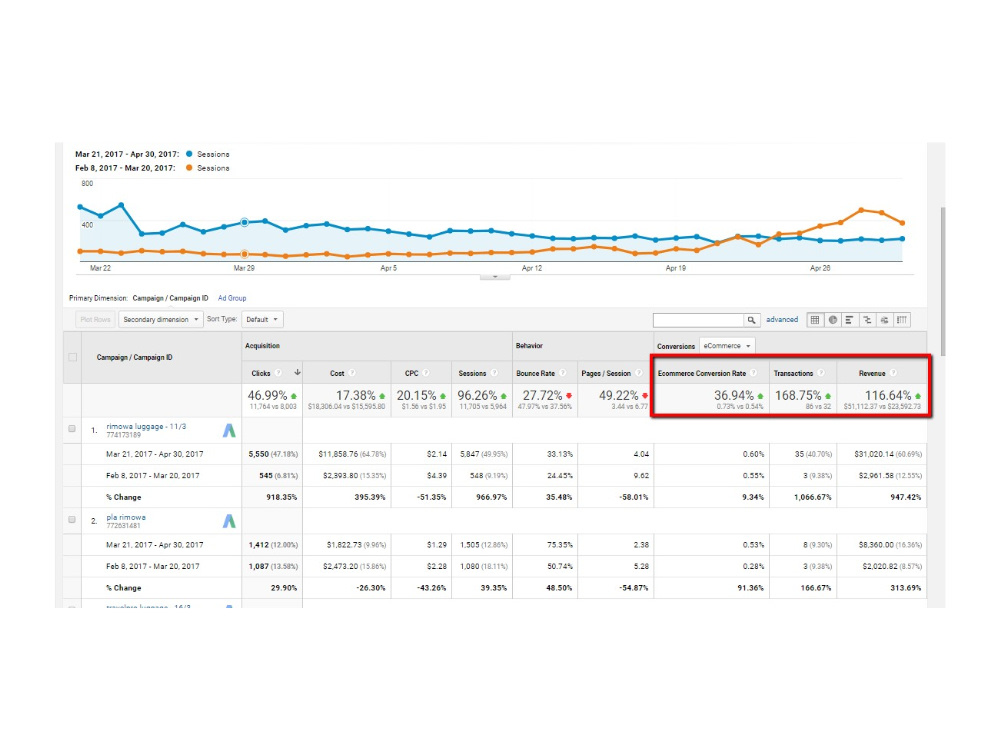Image resolution: width=1000 pixels, height=750 pixels.
Task: Click blue Sessions legend dot
Action: click(x=189, y=154)
